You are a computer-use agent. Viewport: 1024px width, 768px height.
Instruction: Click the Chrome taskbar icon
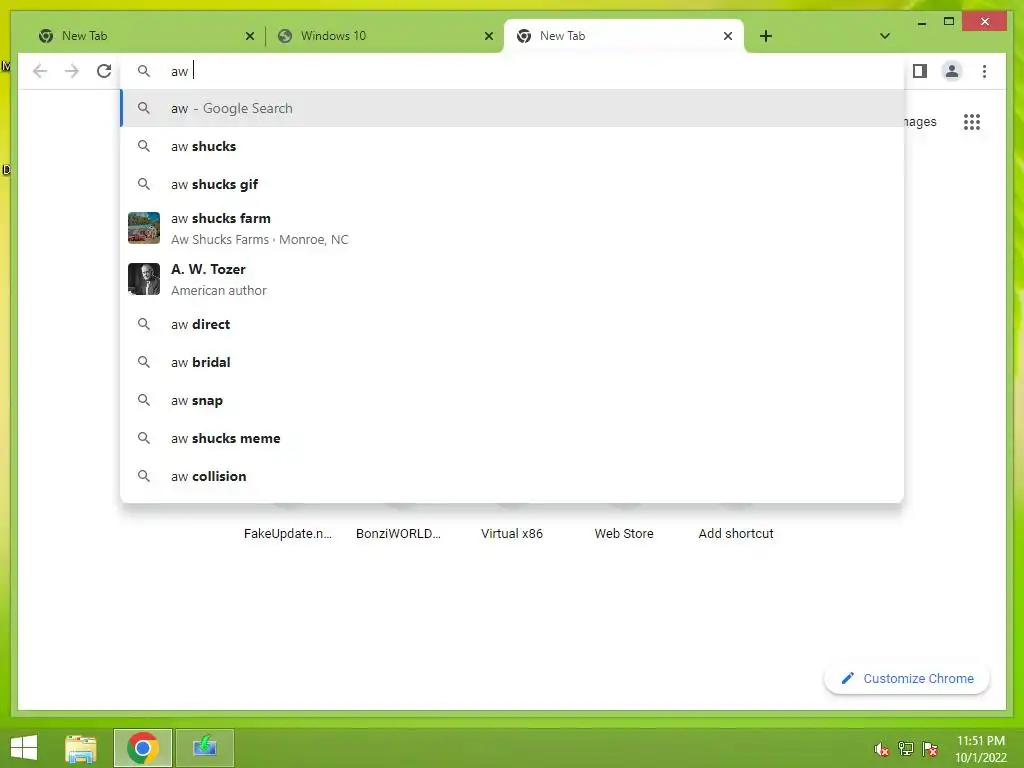pyautogui.click(x=143, y=748)
